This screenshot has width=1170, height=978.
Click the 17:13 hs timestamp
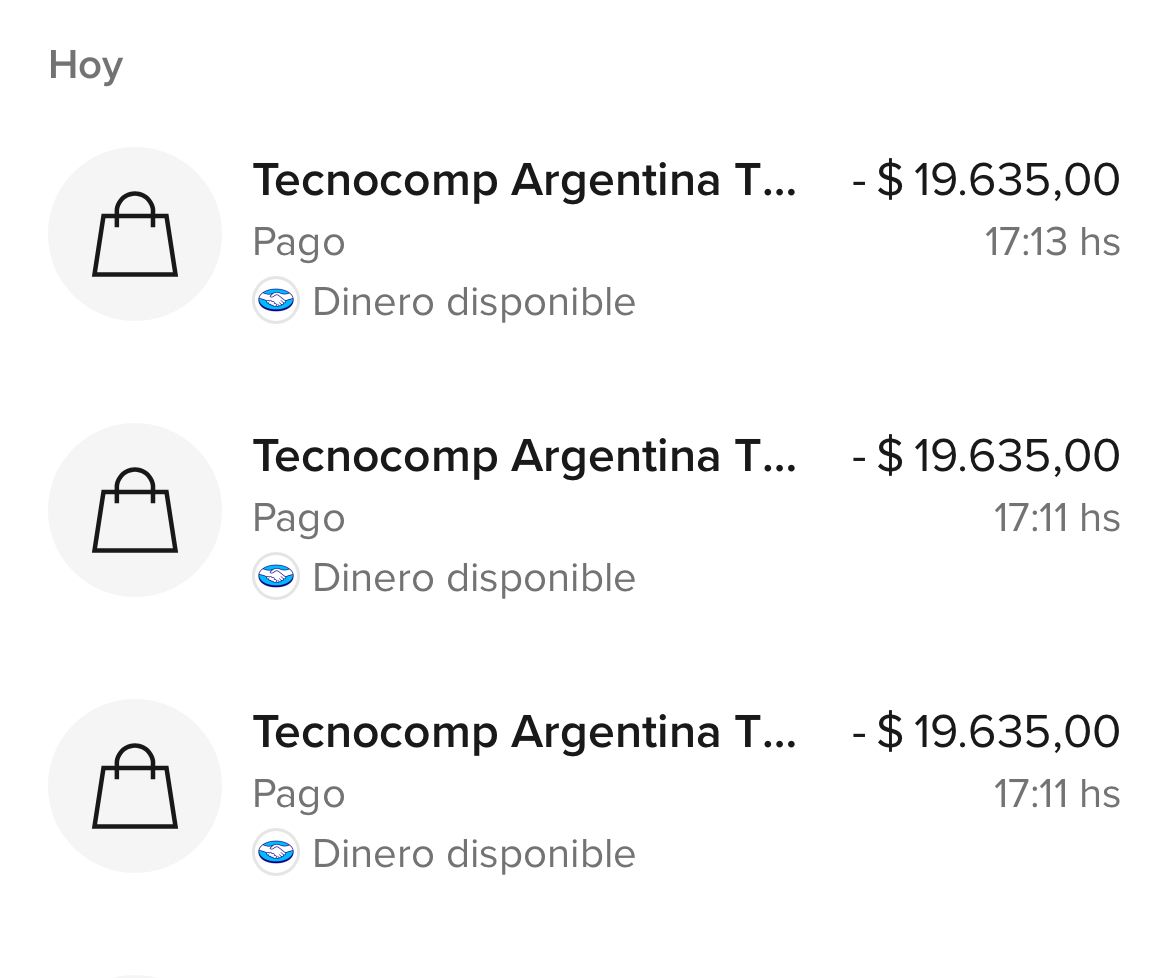pyautogui.click(x=1052, y=243)
